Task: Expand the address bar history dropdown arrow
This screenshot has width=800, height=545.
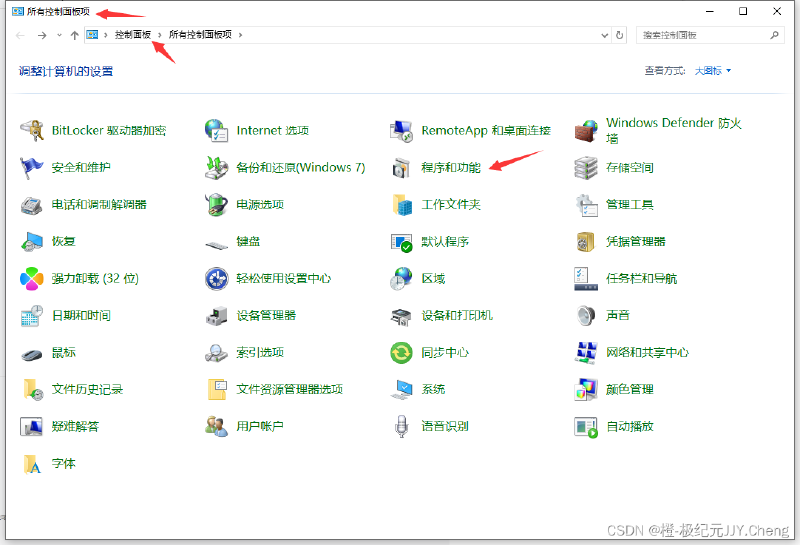Action: pos(605,35)
